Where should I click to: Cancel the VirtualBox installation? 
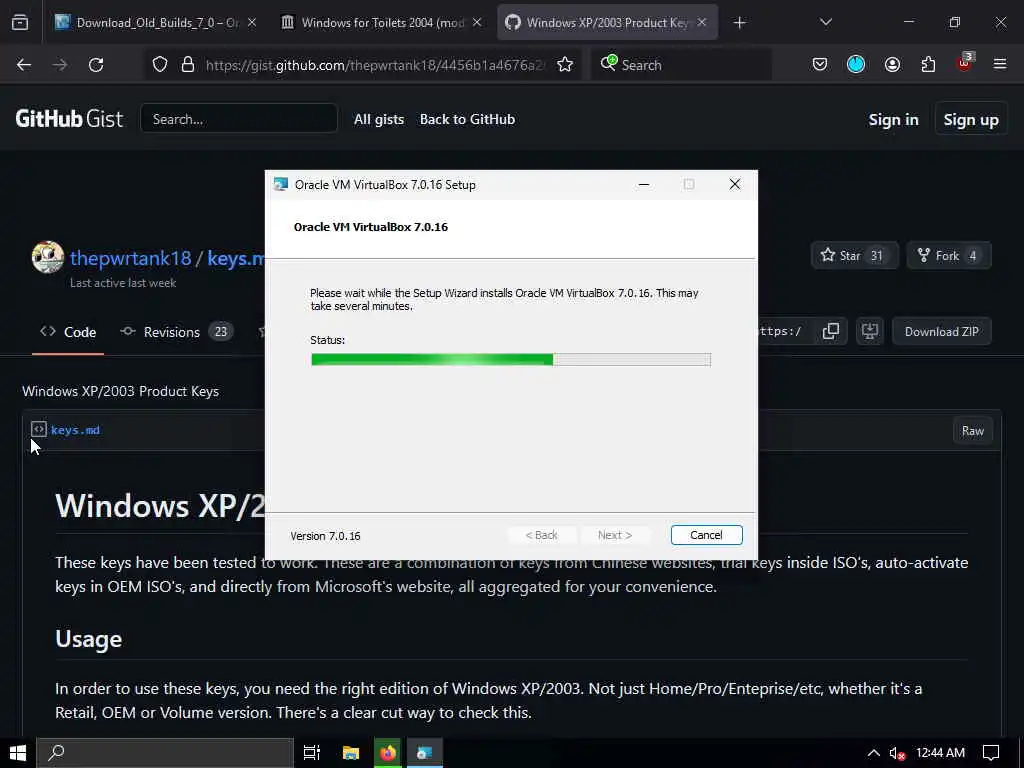click(x=707, y=536)
